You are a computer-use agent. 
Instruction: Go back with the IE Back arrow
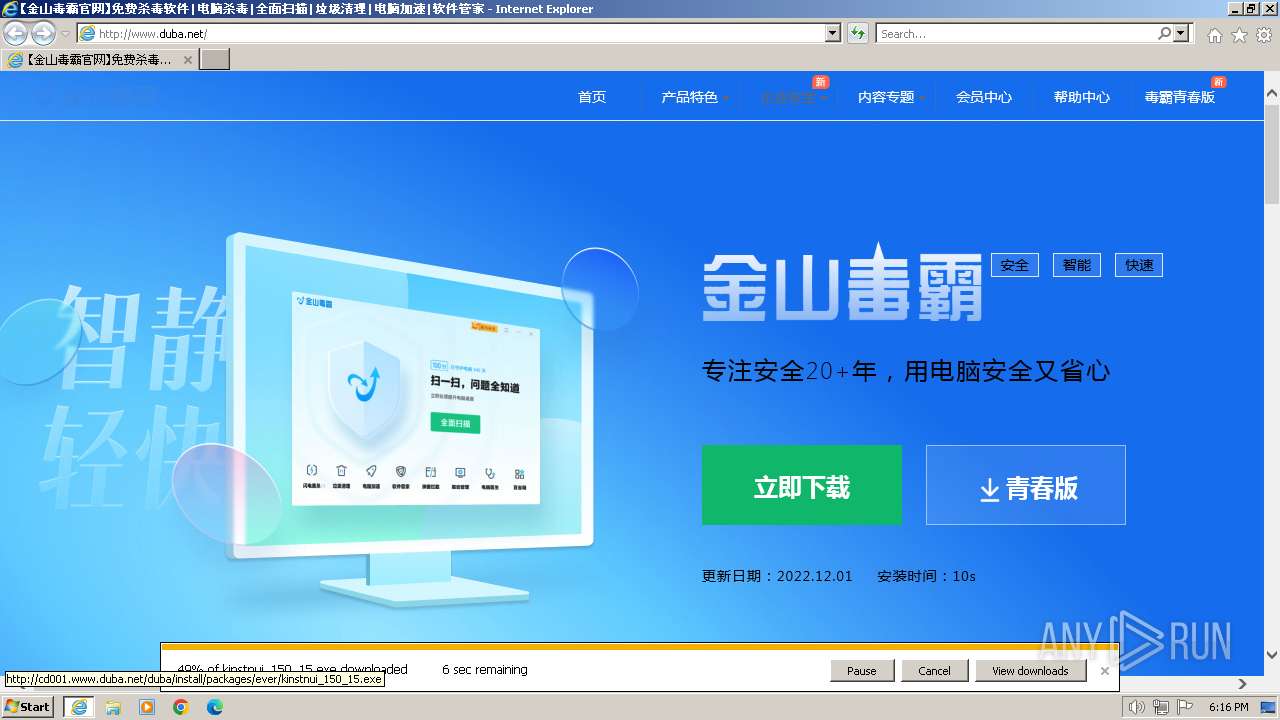click(15, 34)
